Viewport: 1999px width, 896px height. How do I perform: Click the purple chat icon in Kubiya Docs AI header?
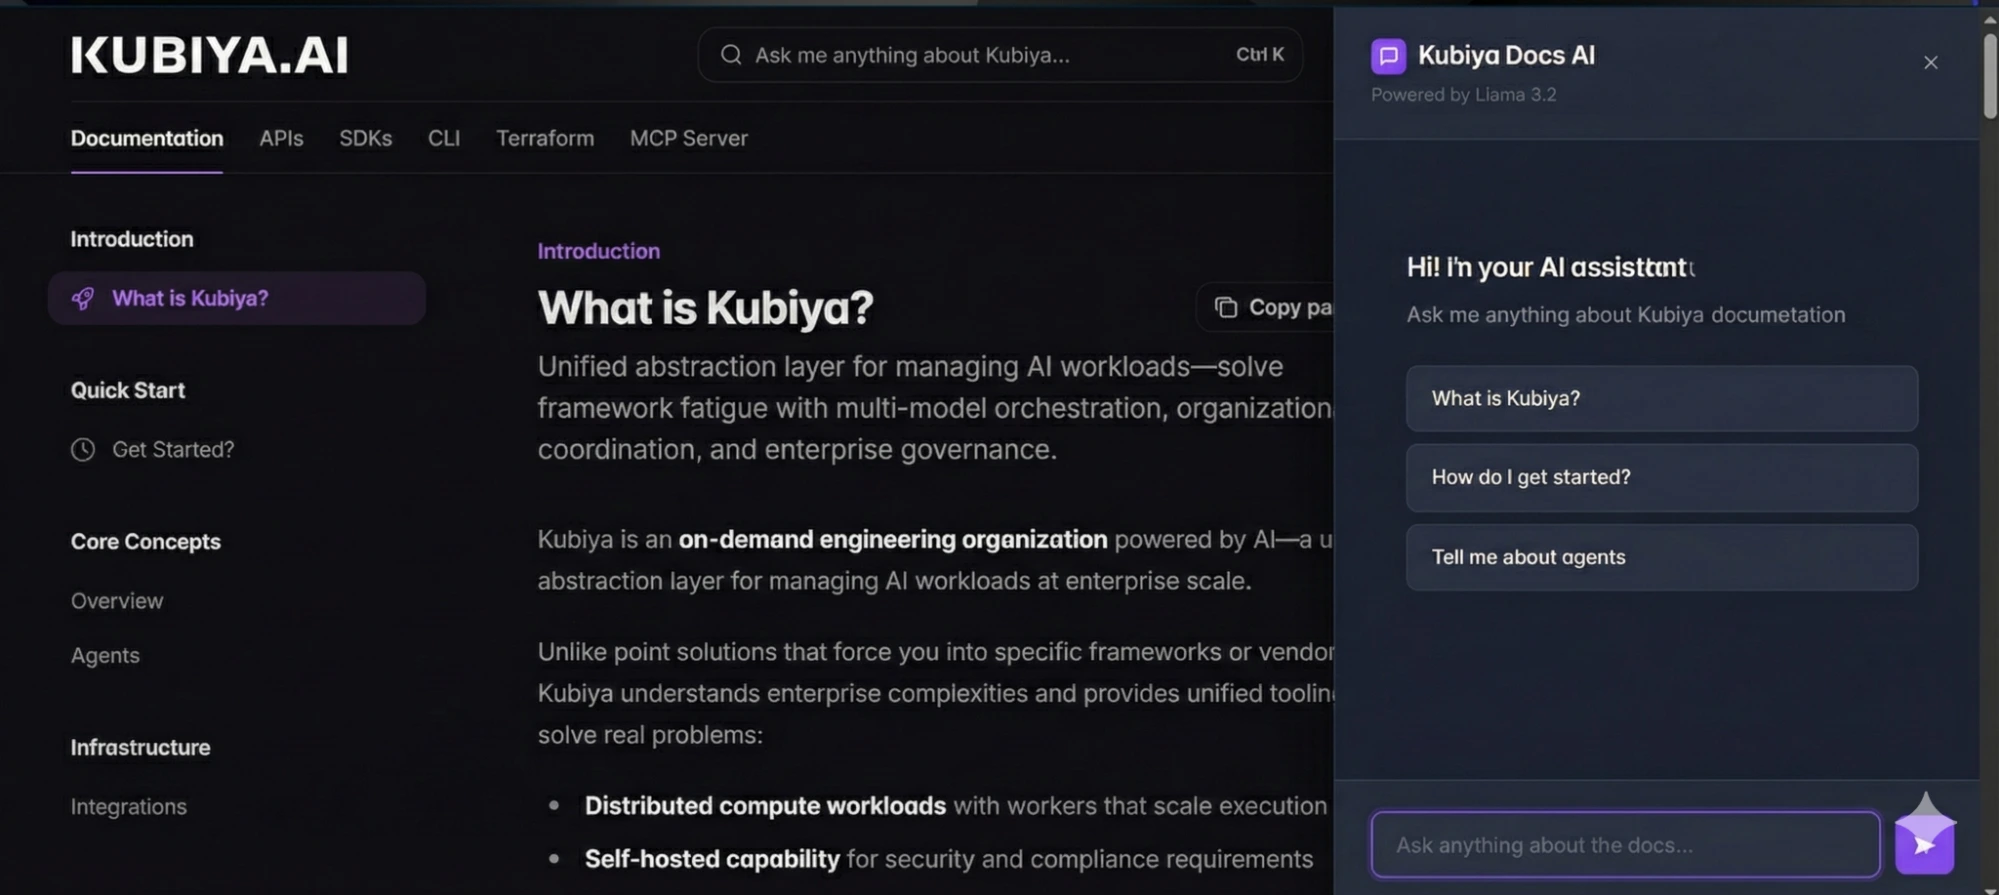1388,56
